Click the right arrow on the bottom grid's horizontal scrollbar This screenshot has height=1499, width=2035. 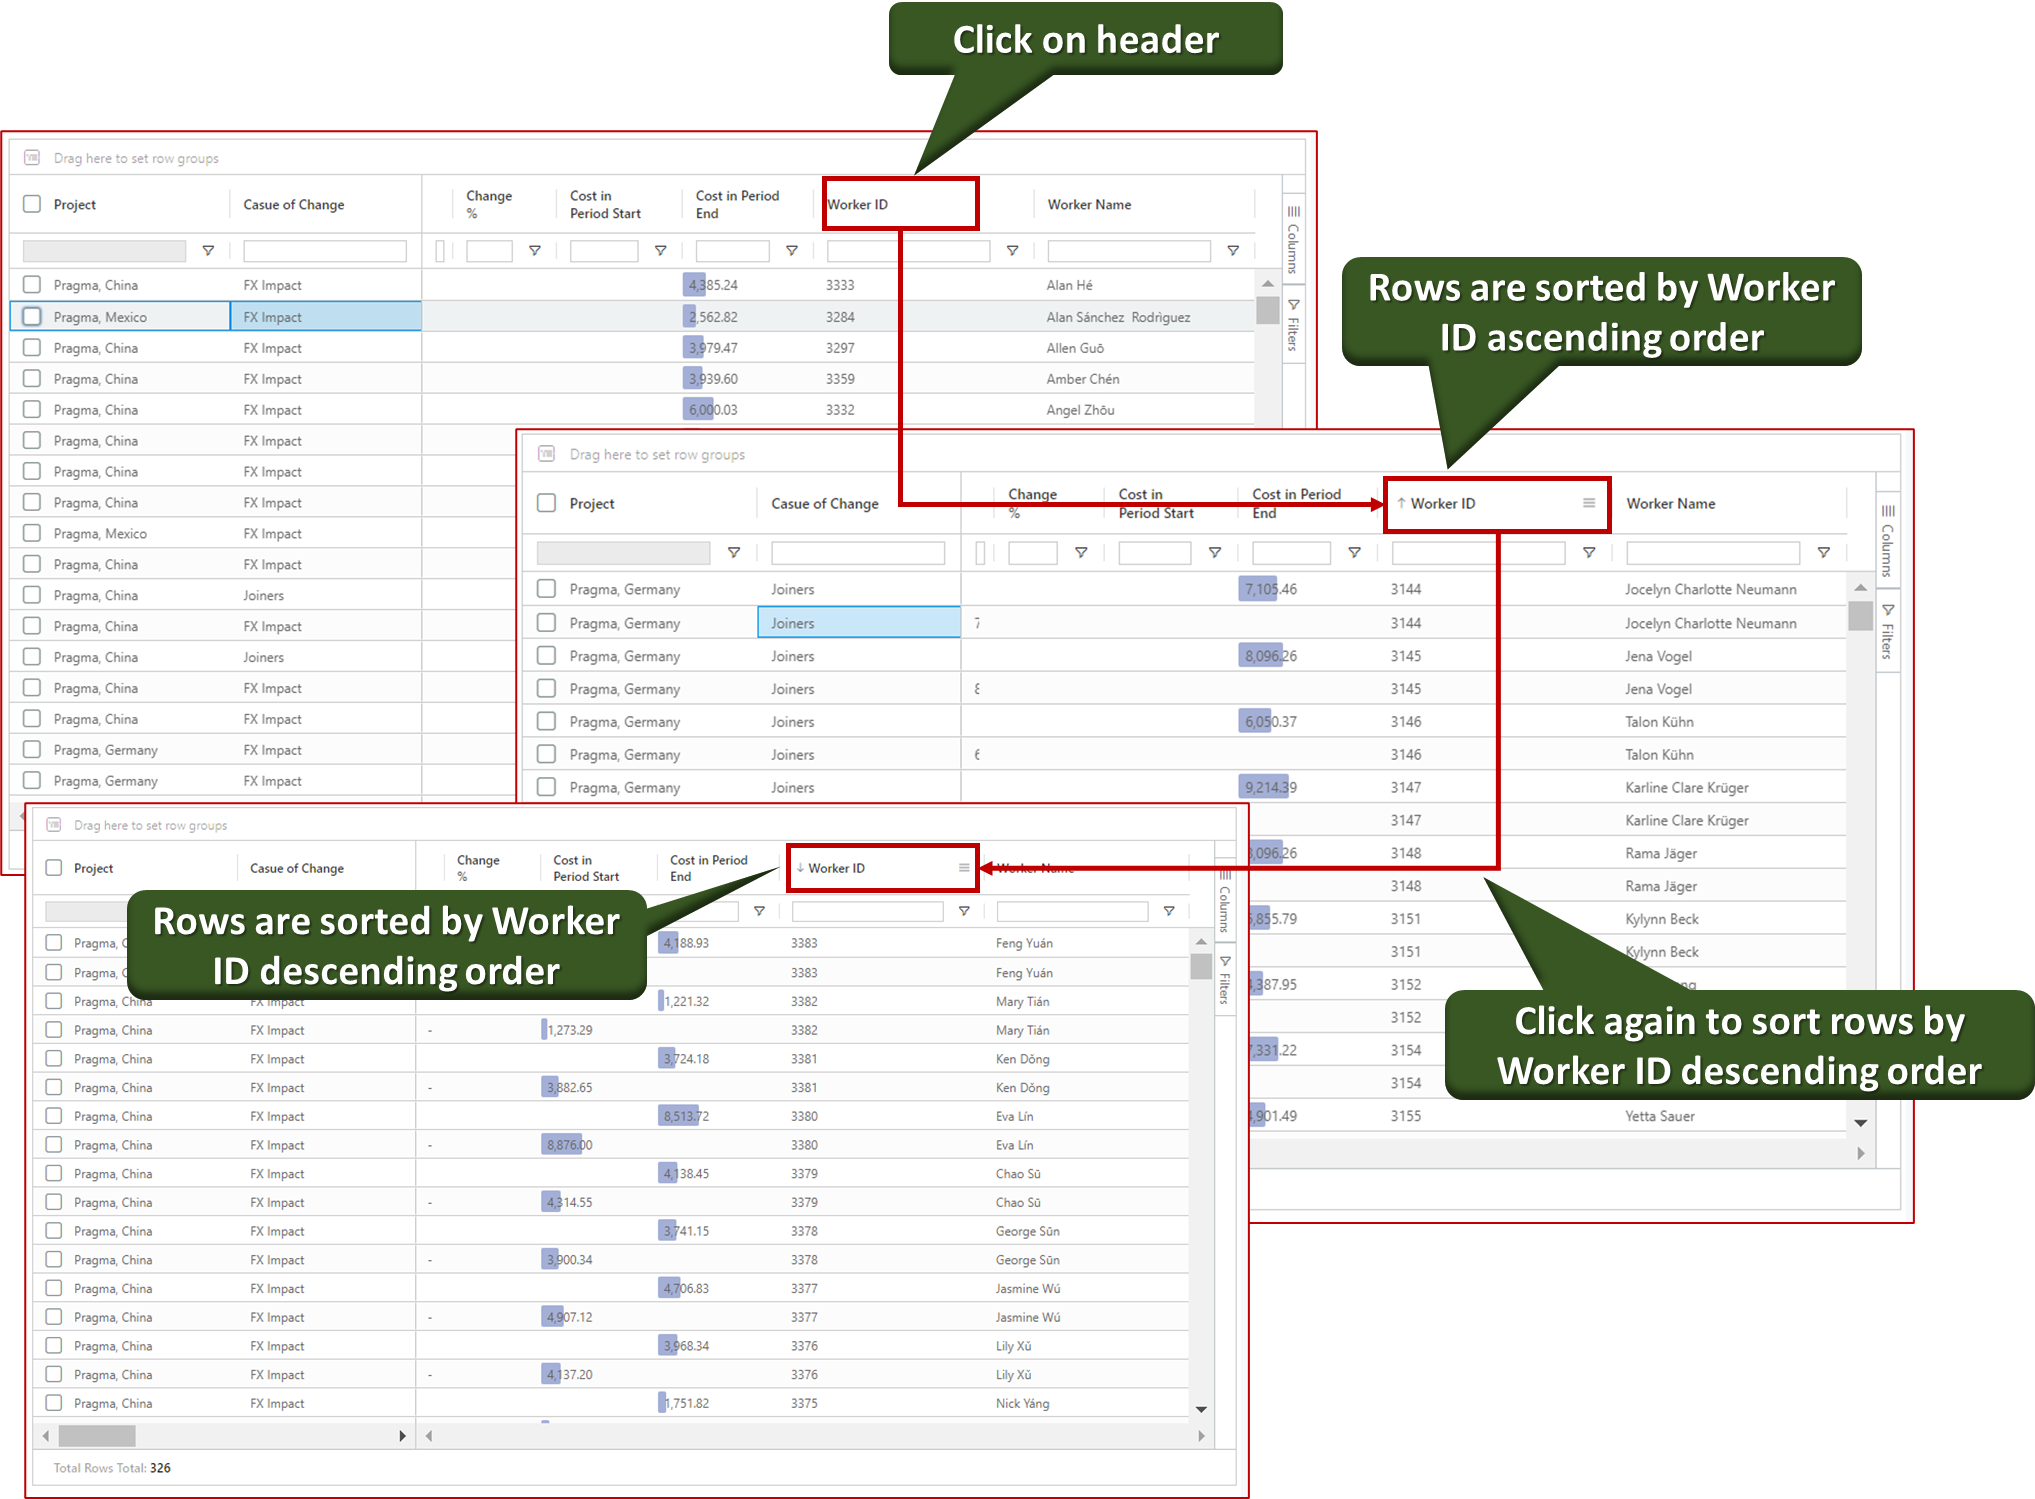tap(402, 1436)
